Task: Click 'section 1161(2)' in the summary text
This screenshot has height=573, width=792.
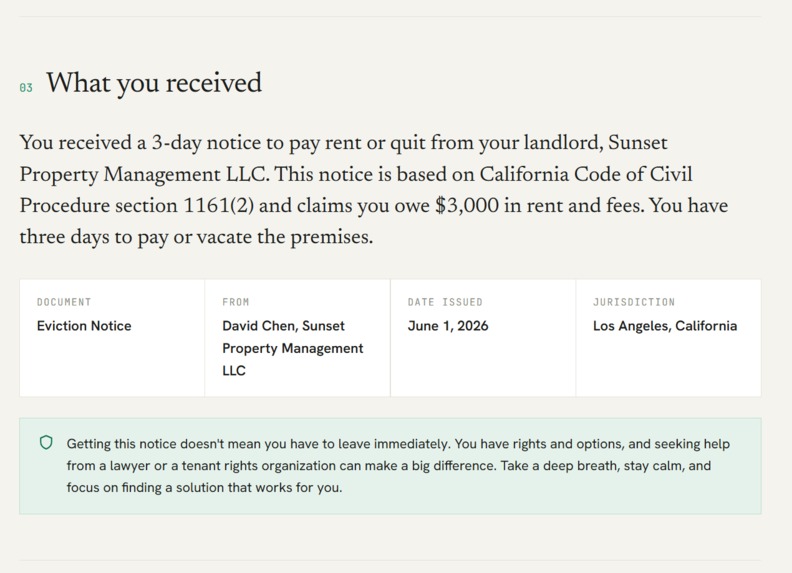Action: point(184,206)
